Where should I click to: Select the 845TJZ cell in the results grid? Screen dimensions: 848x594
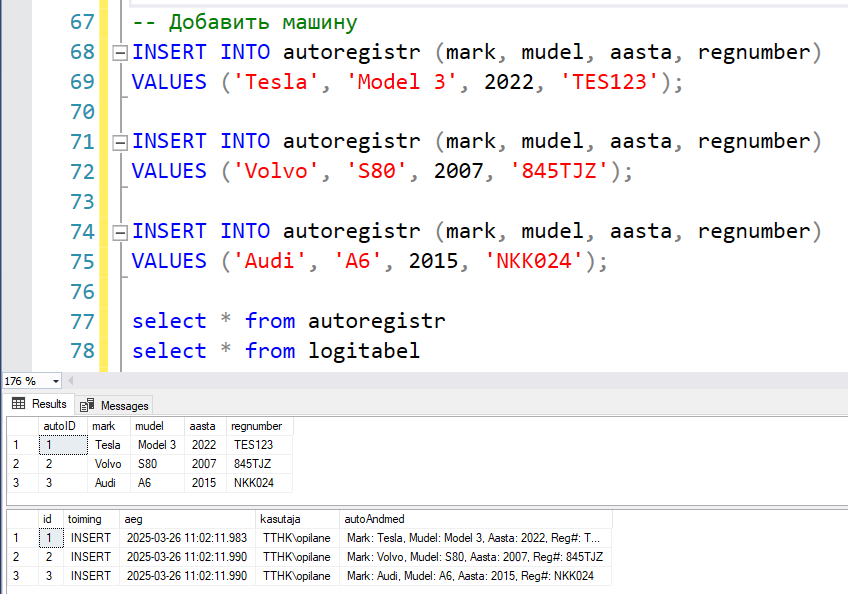click(x=260, y=464)
